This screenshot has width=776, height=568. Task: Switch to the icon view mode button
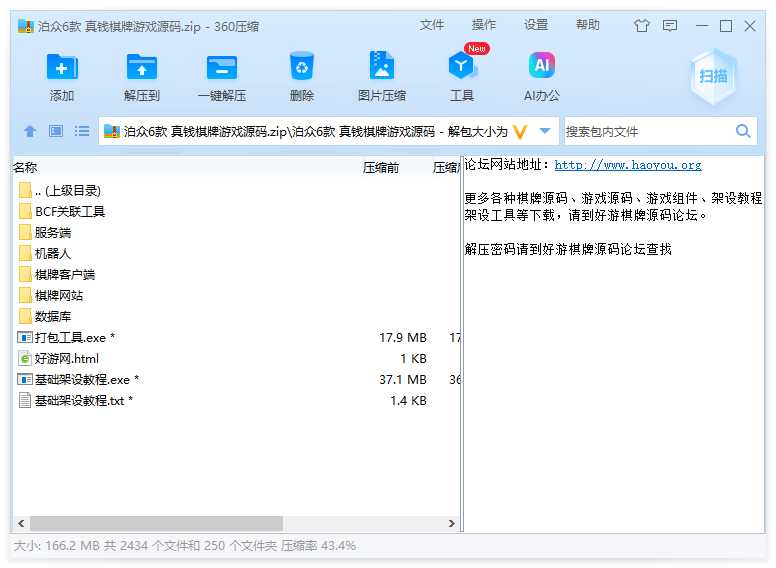[56, 131]
